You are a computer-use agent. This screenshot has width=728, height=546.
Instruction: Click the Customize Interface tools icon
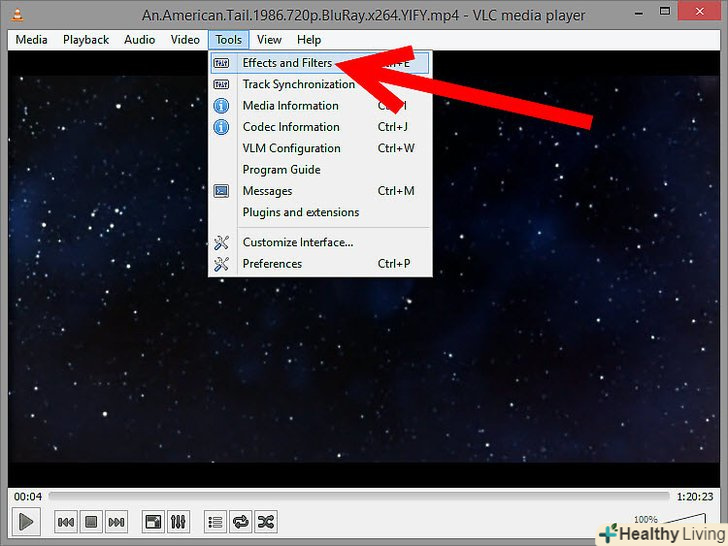coord(221,242)
